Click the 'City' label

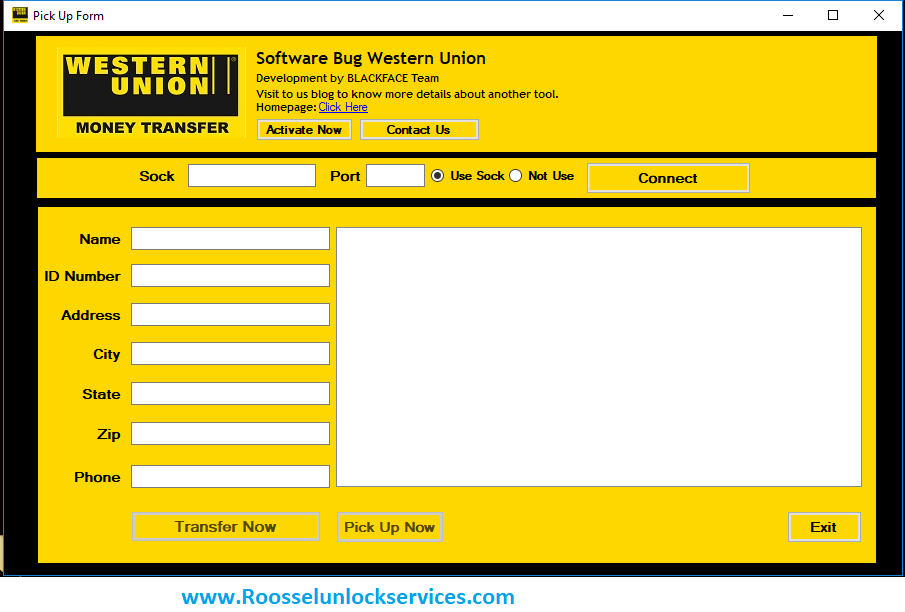(107, 354)
